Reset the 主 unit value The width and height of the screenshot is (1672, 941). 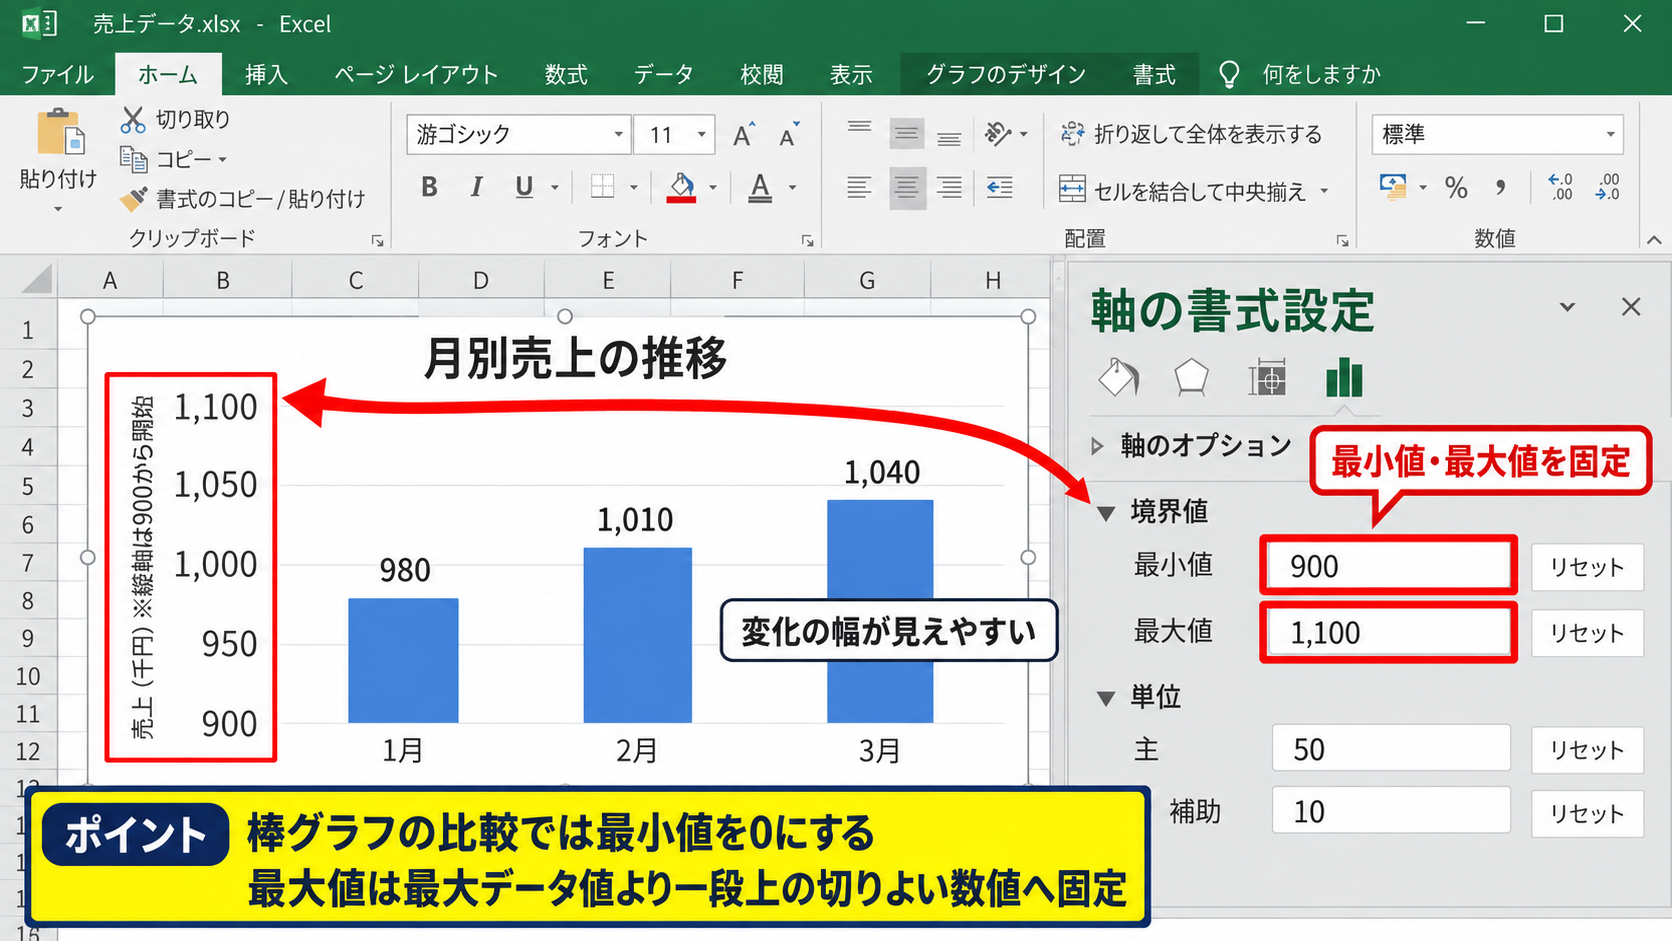click(x=1587, y=750)
